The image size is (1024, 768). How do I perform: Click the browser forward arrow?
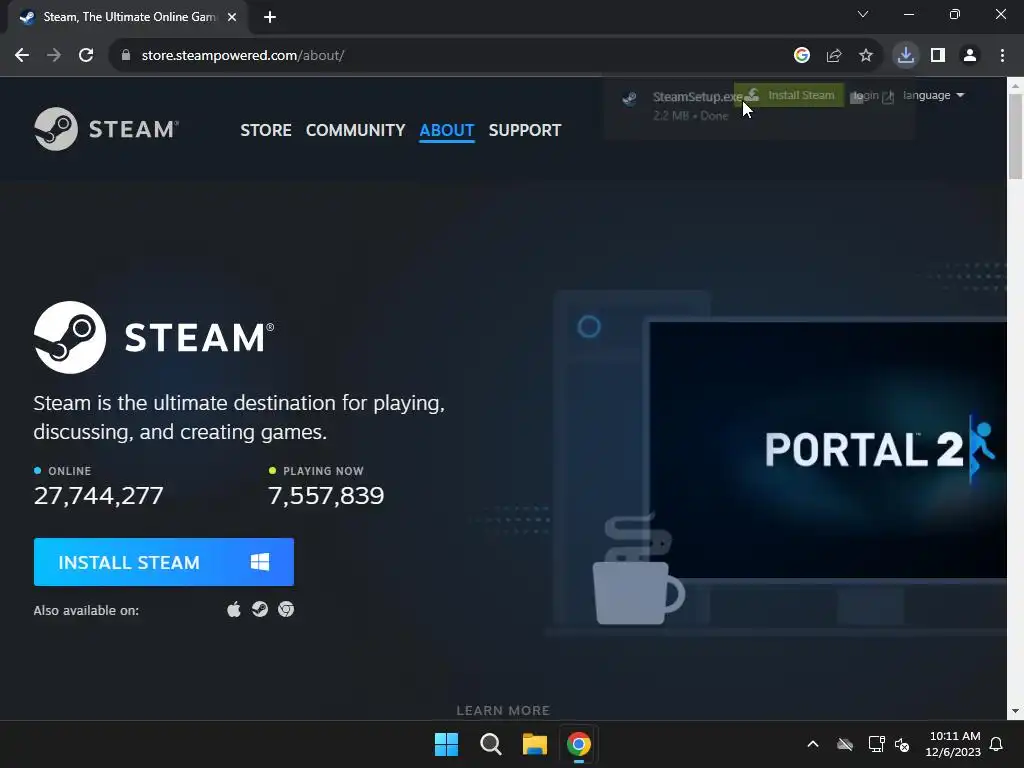tap(54, 56)
